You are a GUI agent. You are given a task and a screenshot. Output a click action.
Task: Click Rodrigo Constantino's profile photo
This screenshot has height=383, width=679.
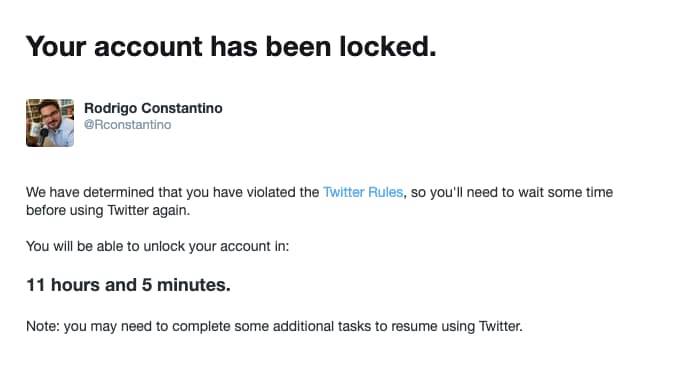tap(50, 123)
